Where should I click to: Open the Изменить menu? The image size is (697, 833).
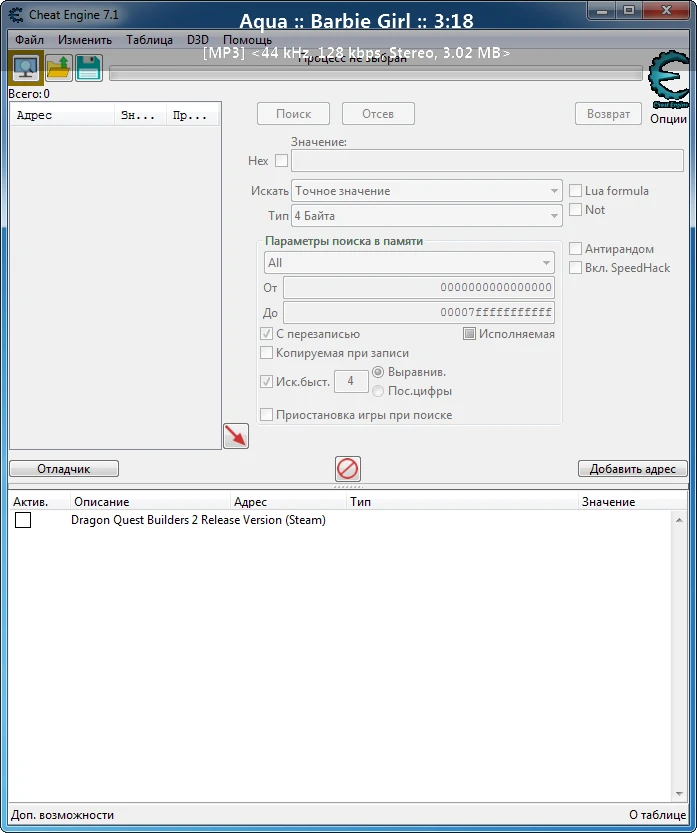tap(85, 40)
